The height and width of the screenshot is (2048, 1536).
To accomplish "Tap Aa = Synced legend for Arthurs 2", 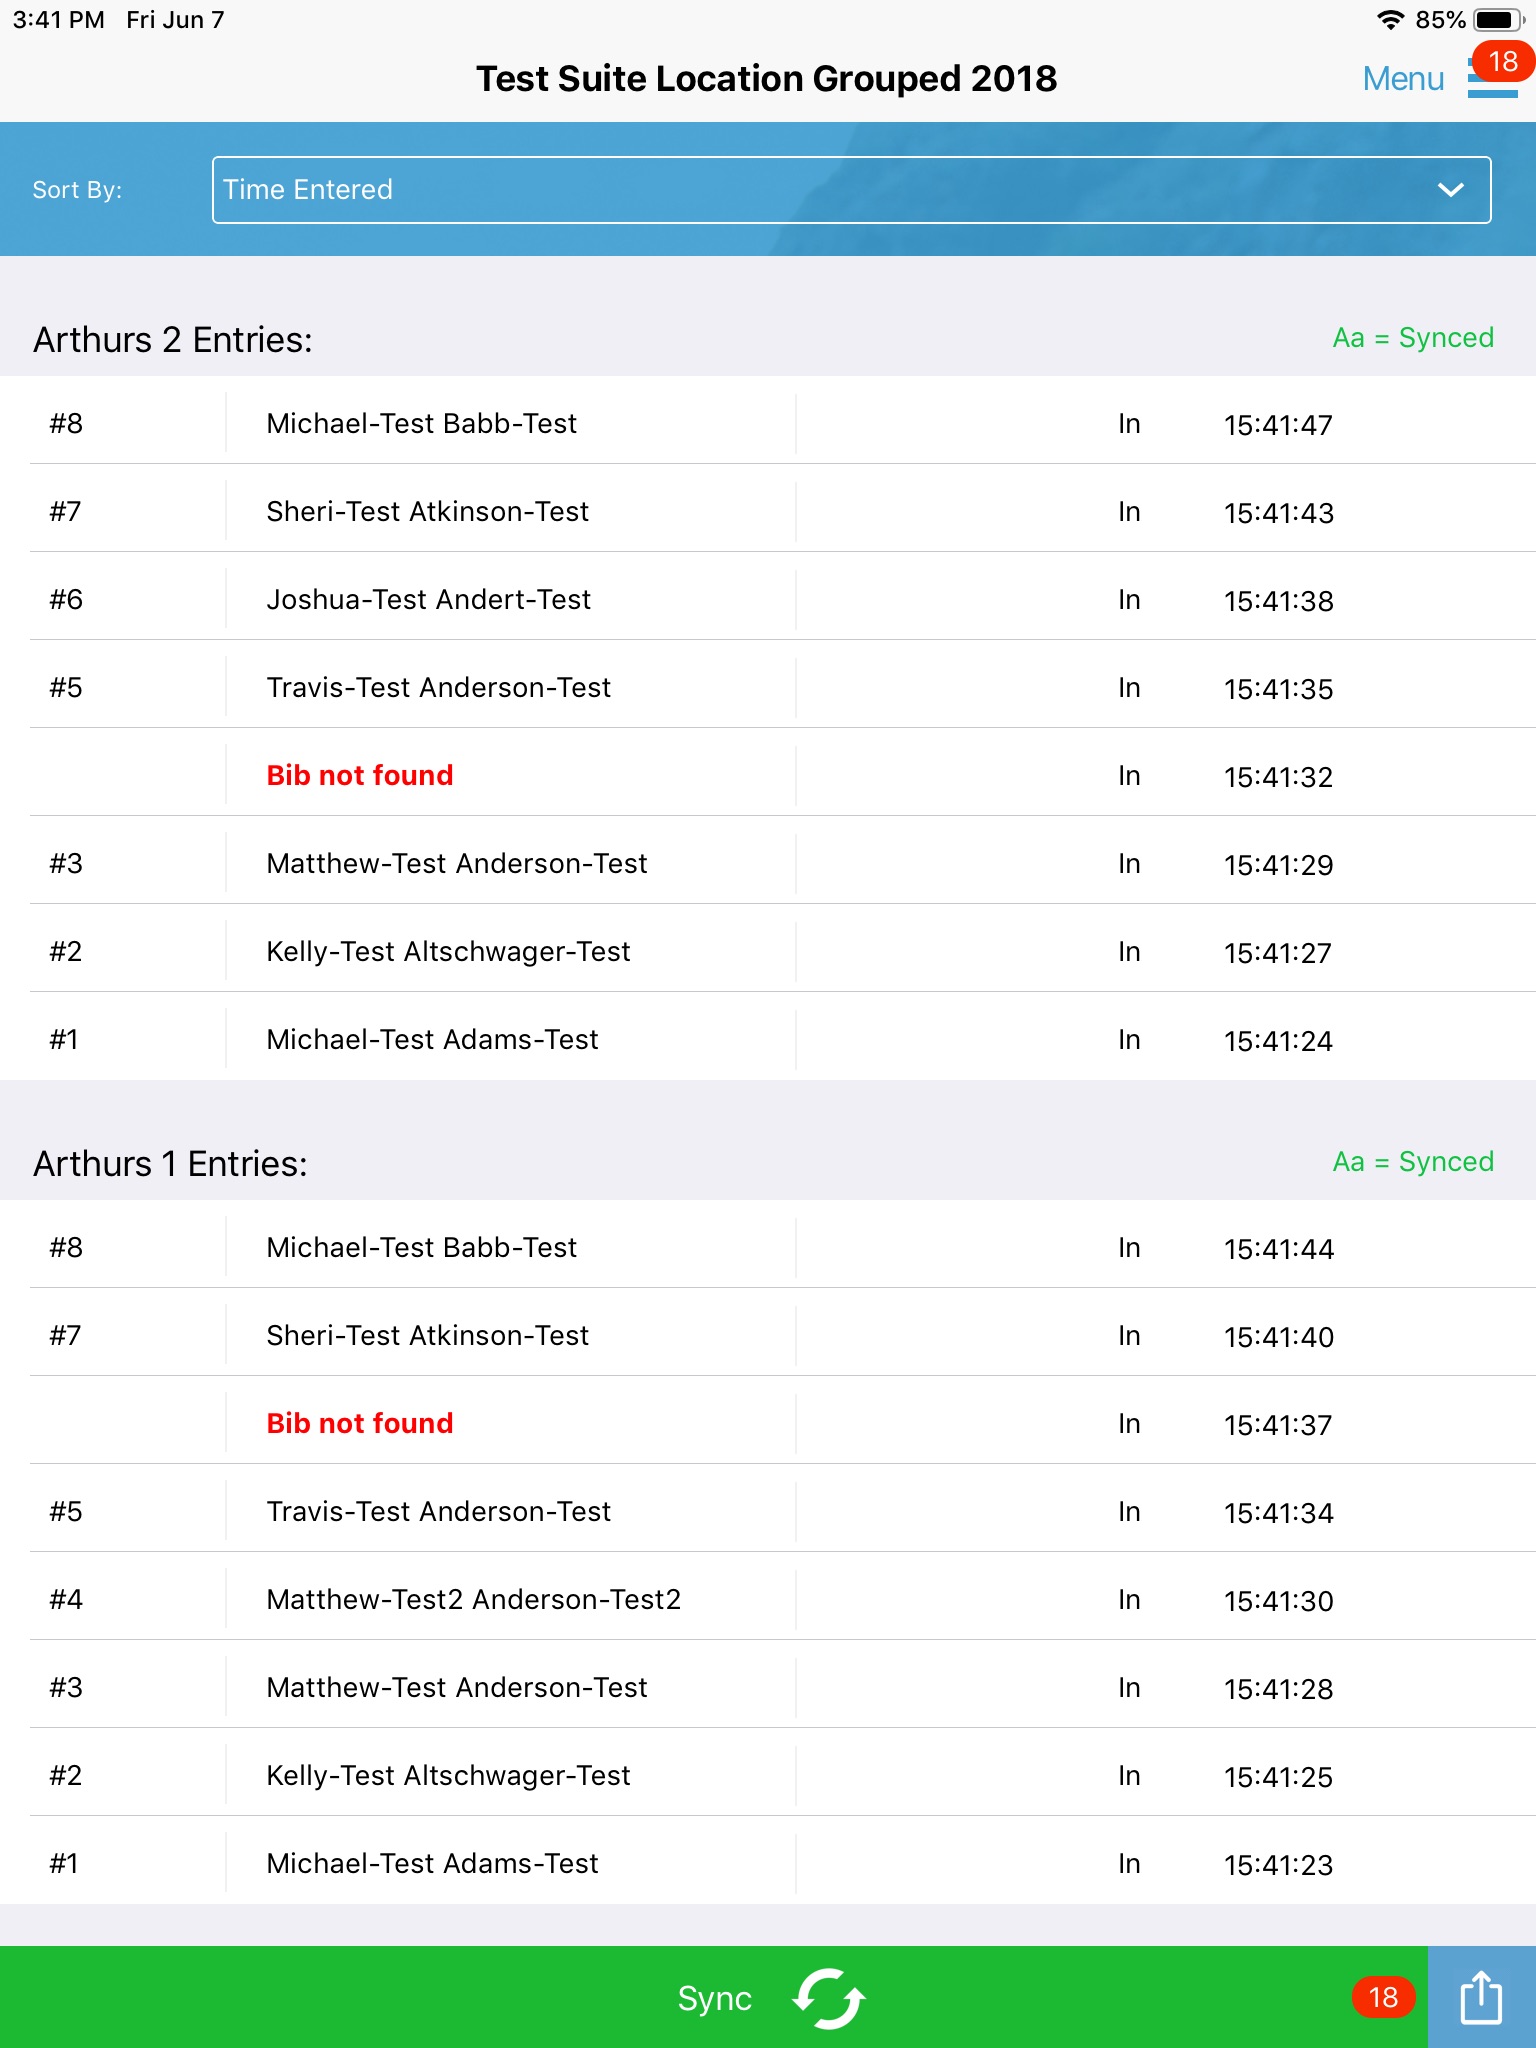I will pyautogui.click(x=1412, y=338).
